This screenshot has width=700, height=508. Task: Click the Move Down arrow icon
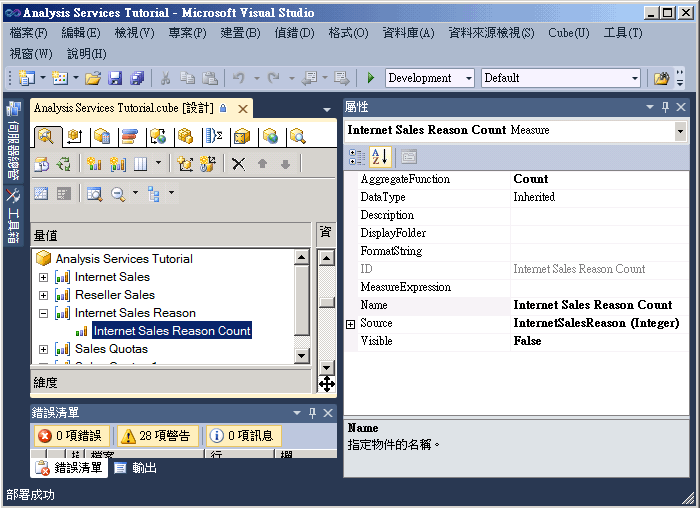(x=286, y=164)
